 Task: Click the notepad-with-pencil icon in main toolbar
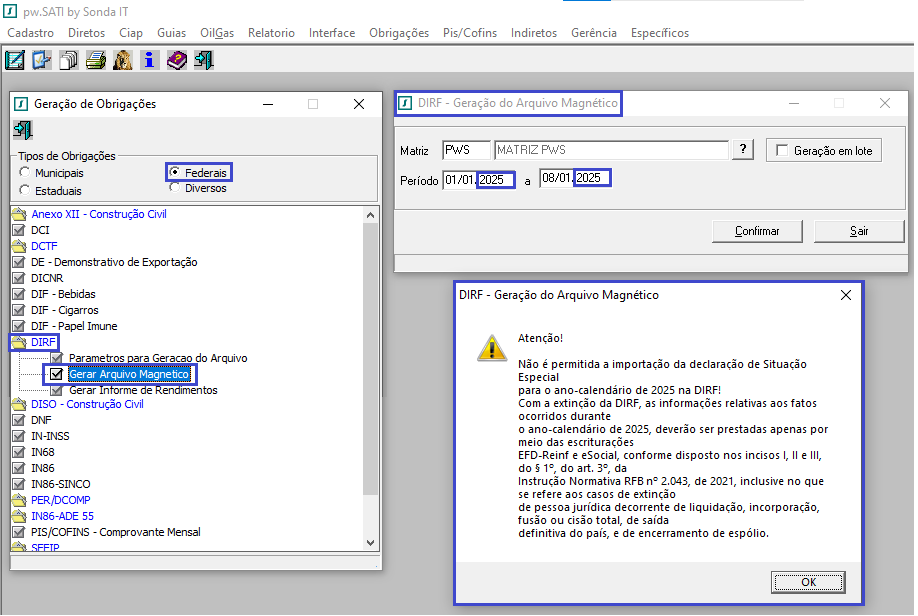(15, 60)
